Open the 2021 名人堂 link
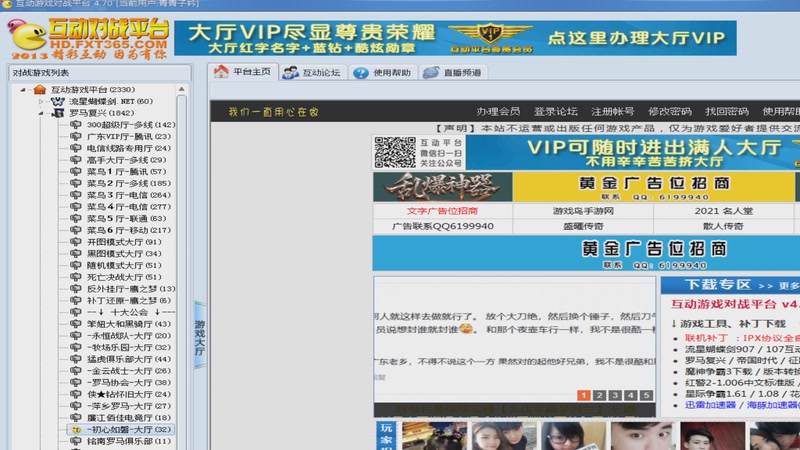800x450 pixels. coord(723,211)
